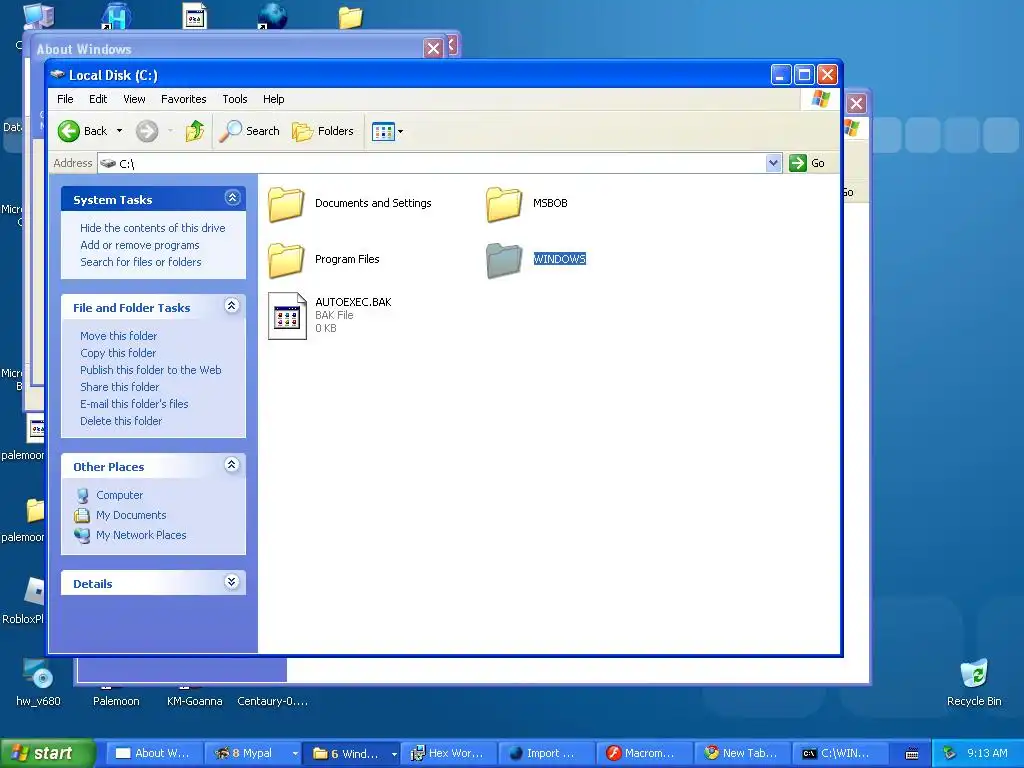Switch to New Tab Chrome taskbar button
This screenshot has height=768, width=1024.
click(742, 754)
